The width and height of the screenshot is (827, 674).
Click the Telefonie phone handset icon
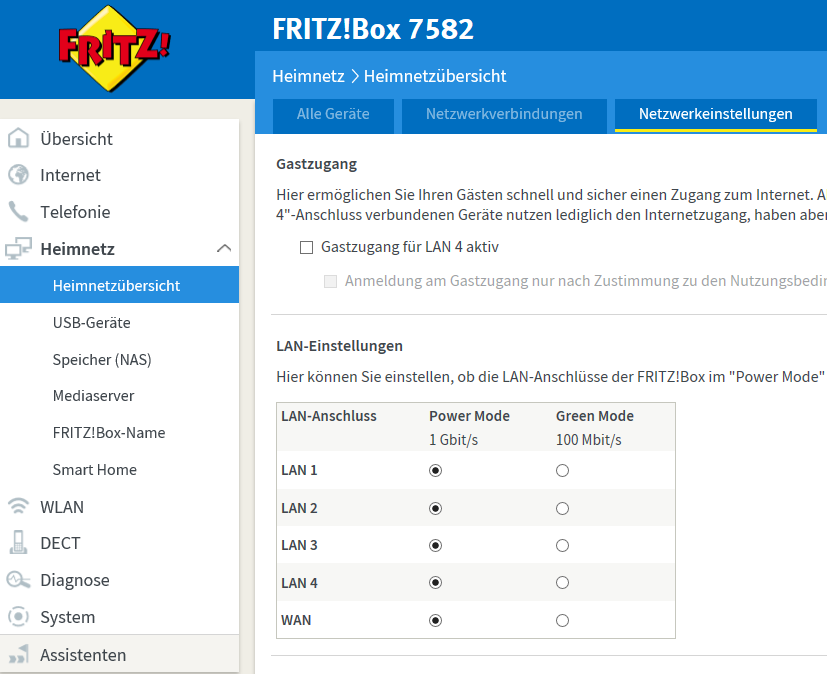[18, 211]
